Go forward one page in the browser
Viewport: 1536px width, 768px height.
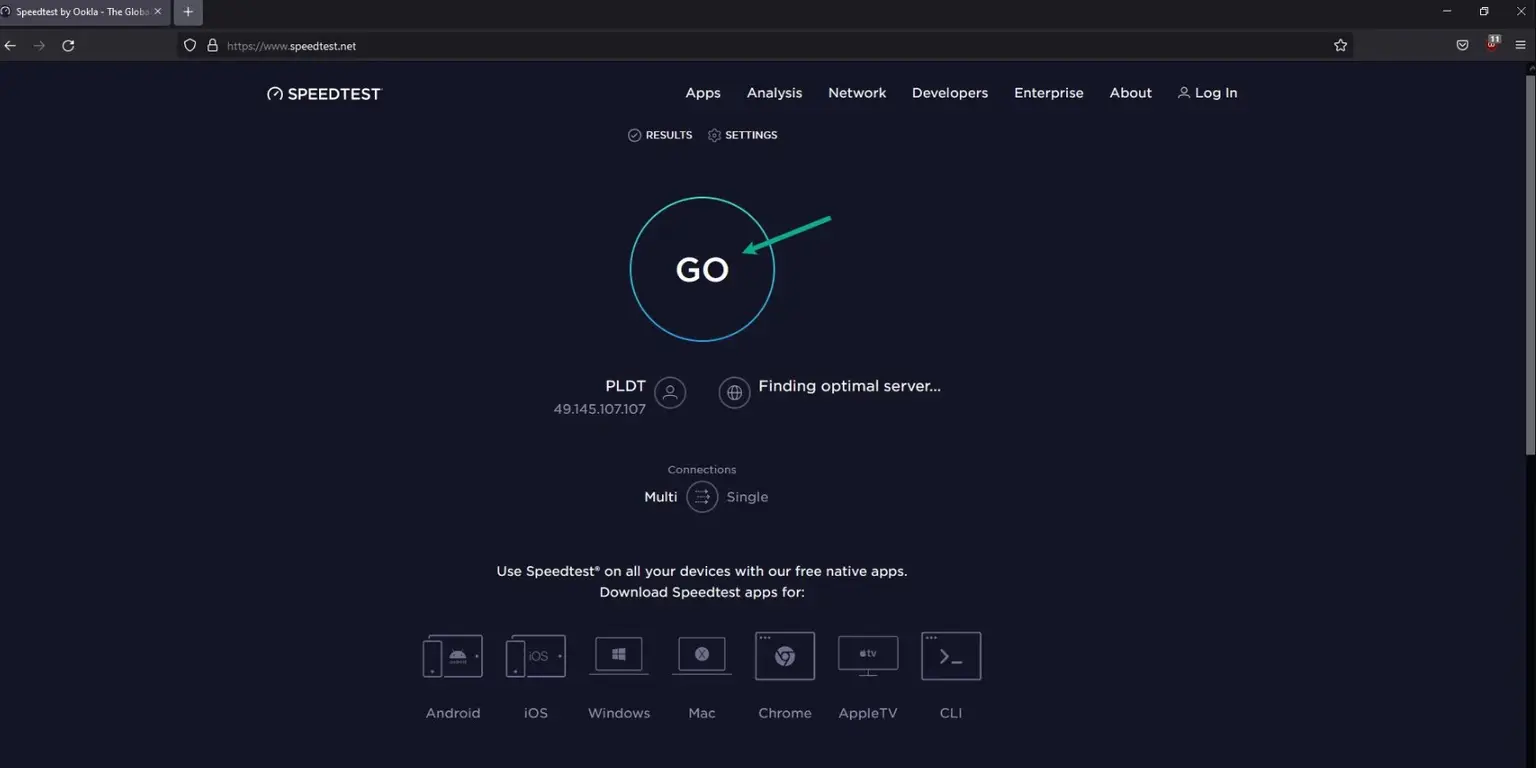point(39,46)
